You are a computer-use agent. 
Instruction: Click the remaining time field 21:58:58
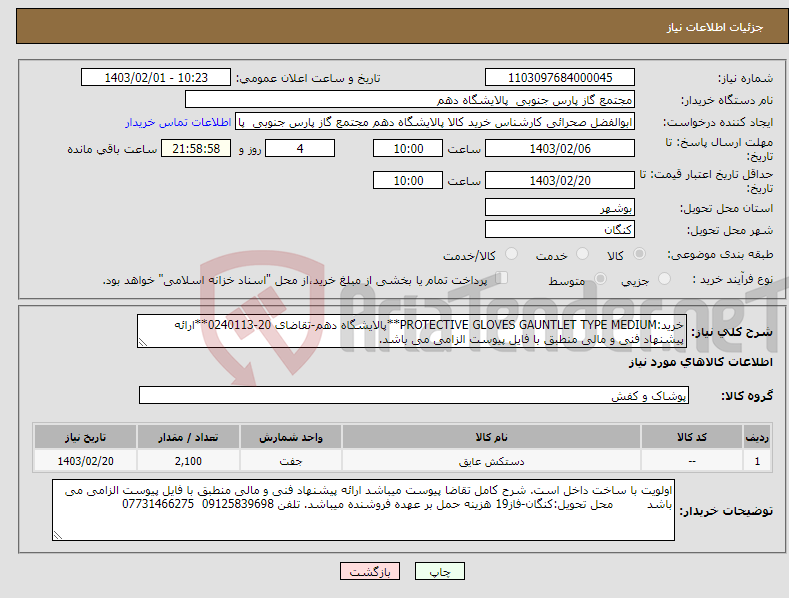(196, 148)
